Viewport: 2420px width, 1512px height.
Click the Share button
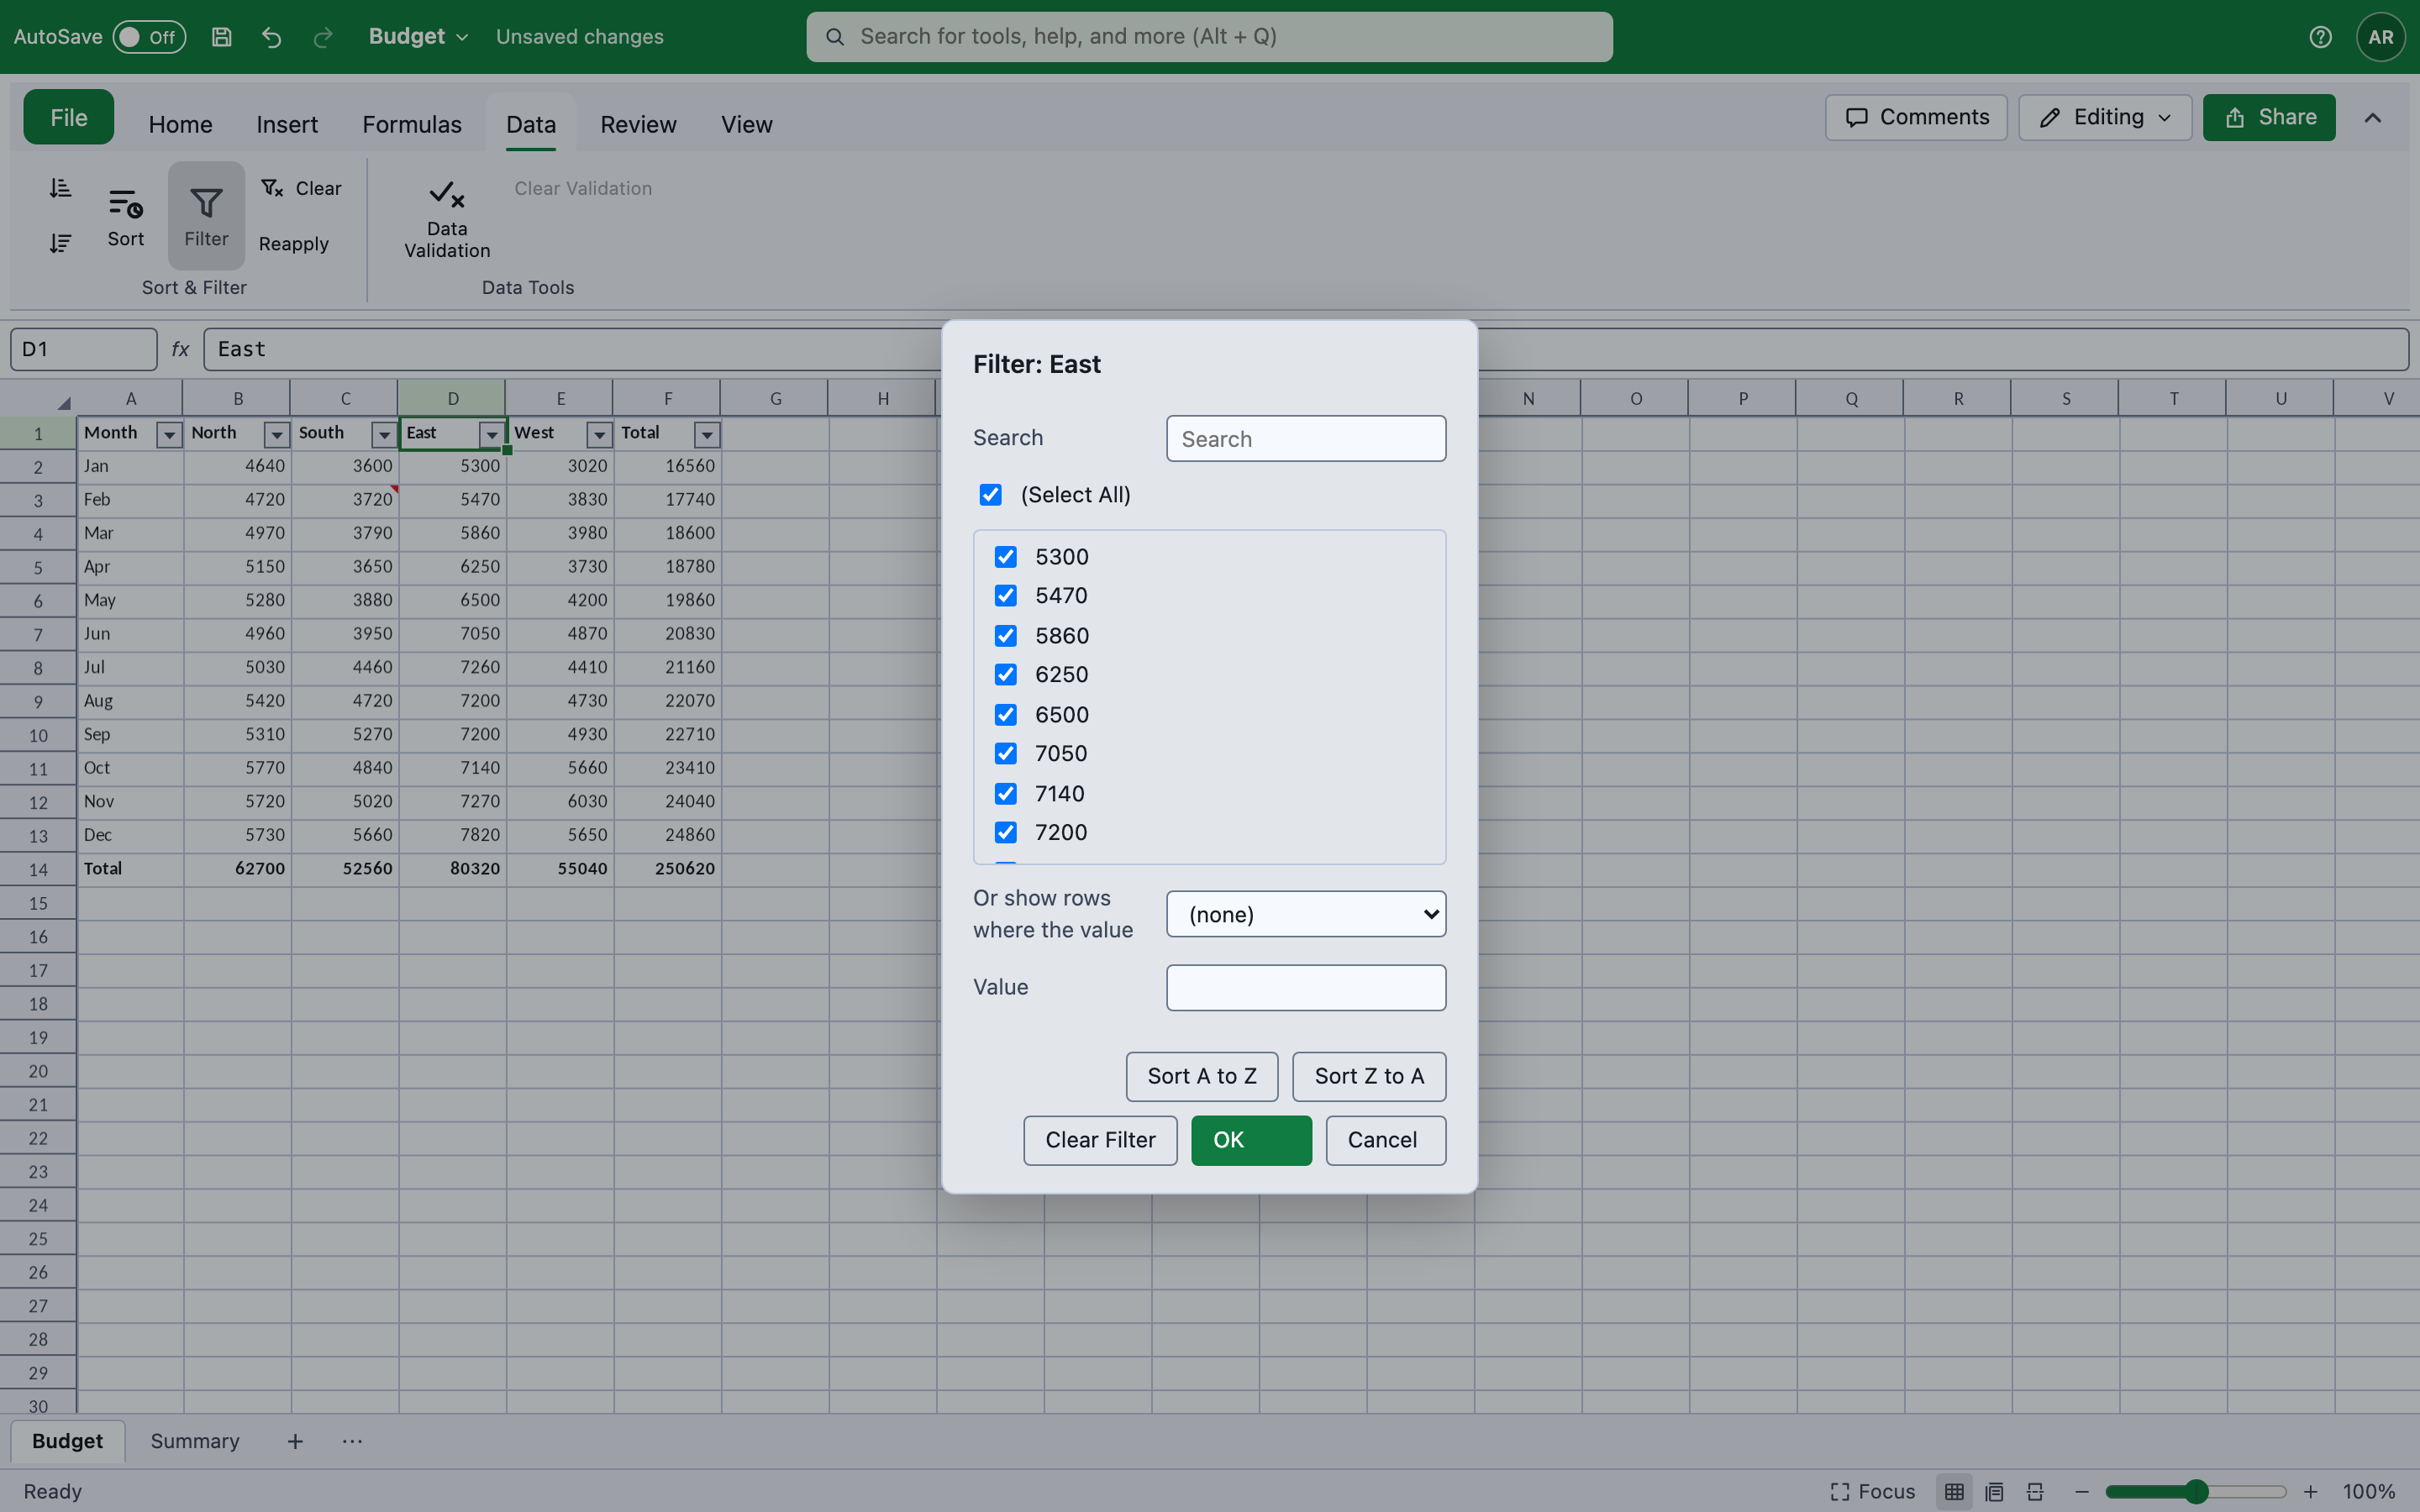point(2269,118)
